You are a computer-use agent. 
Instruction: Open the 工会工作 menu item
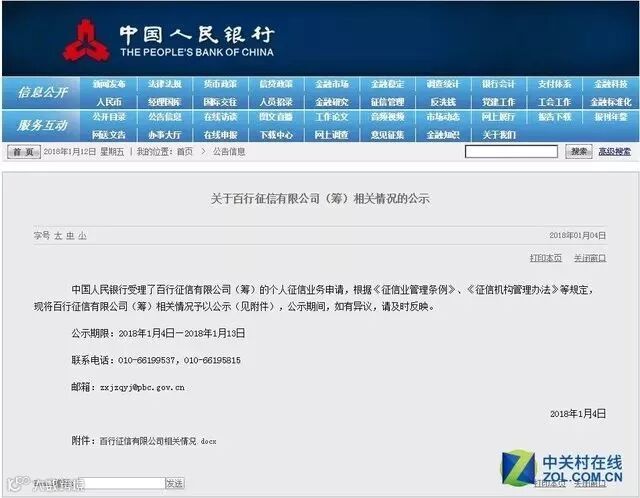(x=554, y=102)
